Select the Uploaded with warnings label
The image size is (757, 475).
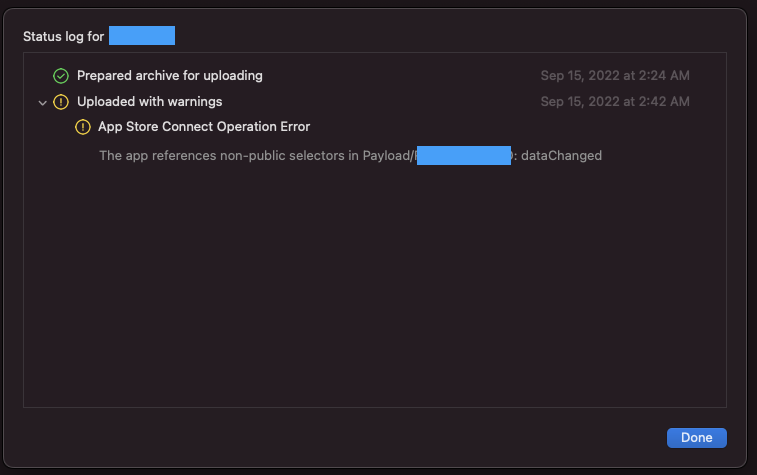[x=149, y=102]
